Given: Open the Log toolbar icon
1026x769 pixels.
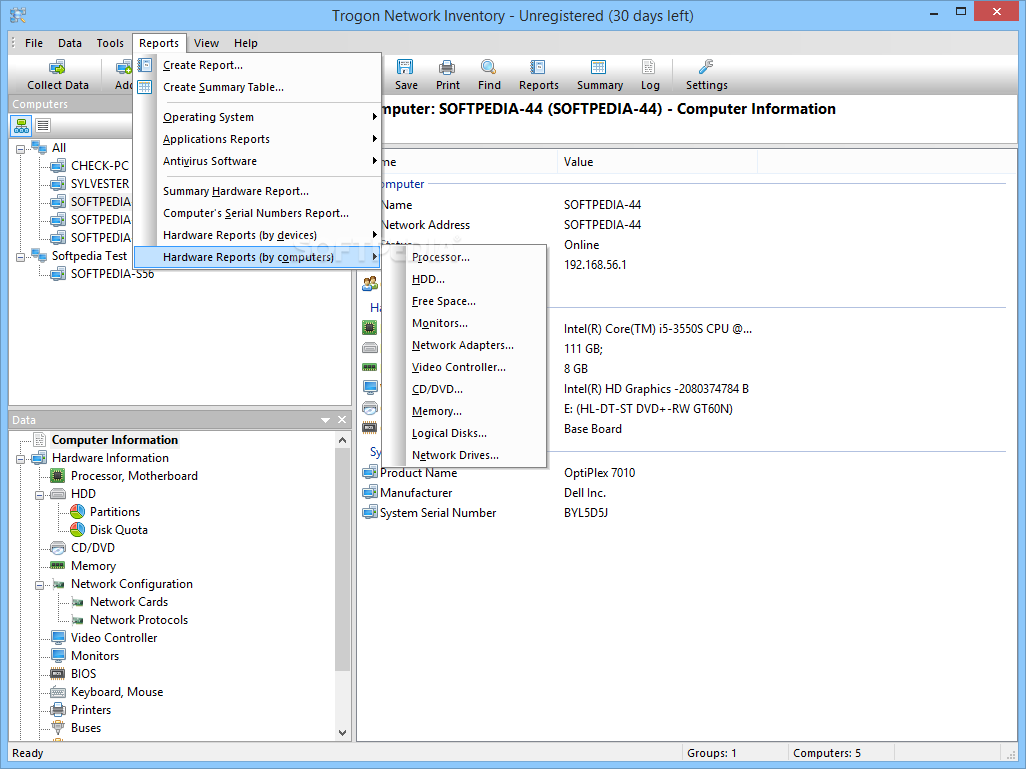Looking at the screenshot, I should click(x=649, y=67).
